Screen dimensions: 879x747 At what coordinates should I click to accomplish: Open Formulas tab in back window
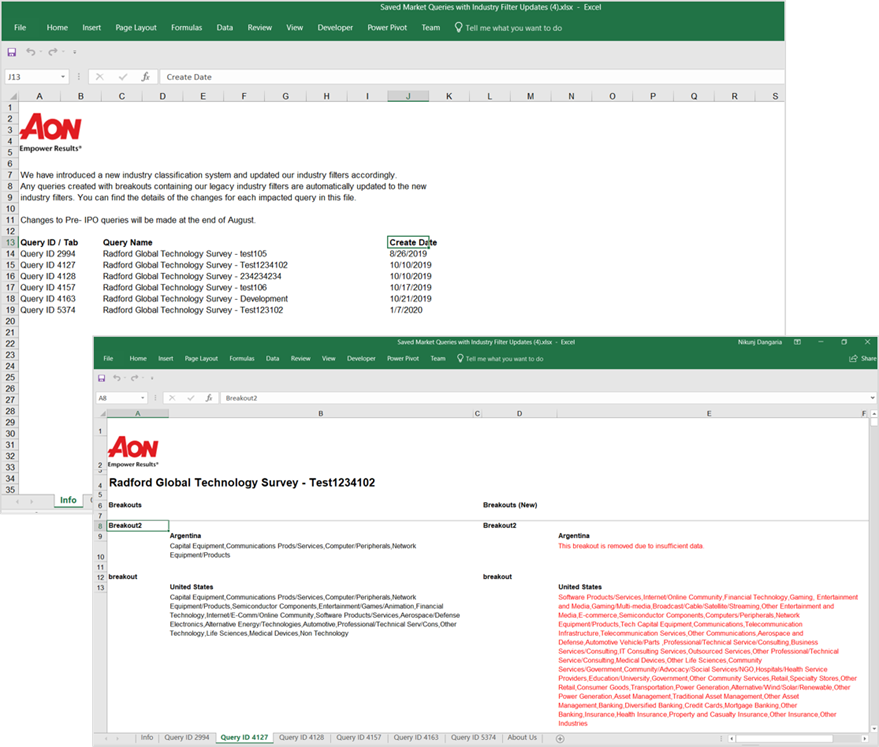pos(187,27)
